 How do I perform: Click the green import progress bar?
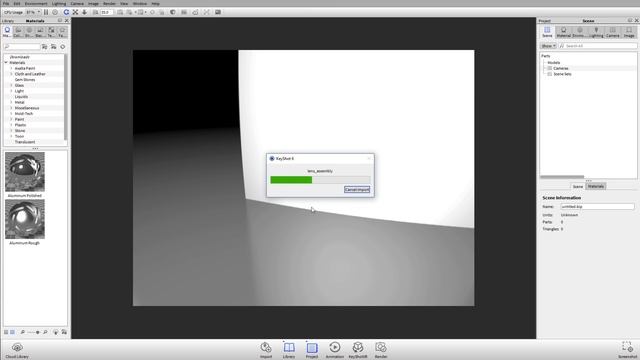point(291,180)
